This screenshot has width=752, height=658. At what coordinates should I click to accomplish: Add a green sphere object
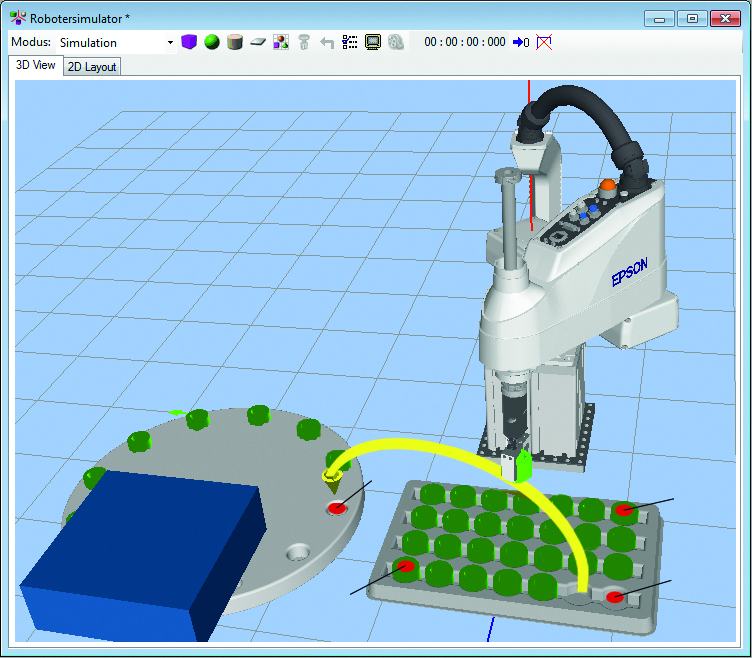[212, 42]
